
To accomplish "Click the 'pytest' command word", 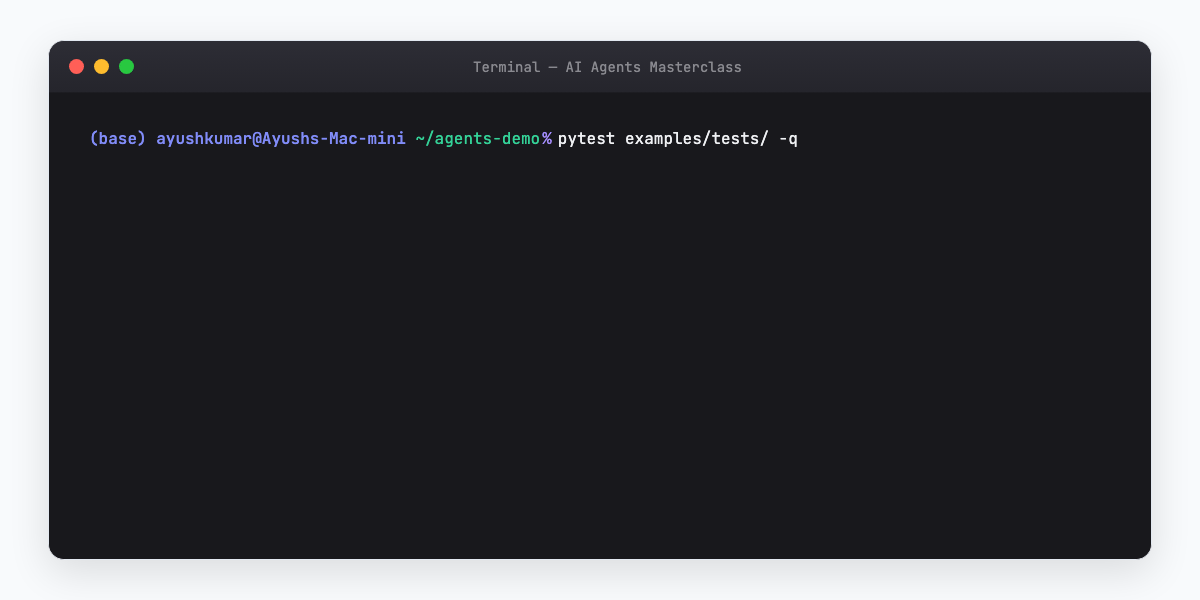I will point(587,138).
